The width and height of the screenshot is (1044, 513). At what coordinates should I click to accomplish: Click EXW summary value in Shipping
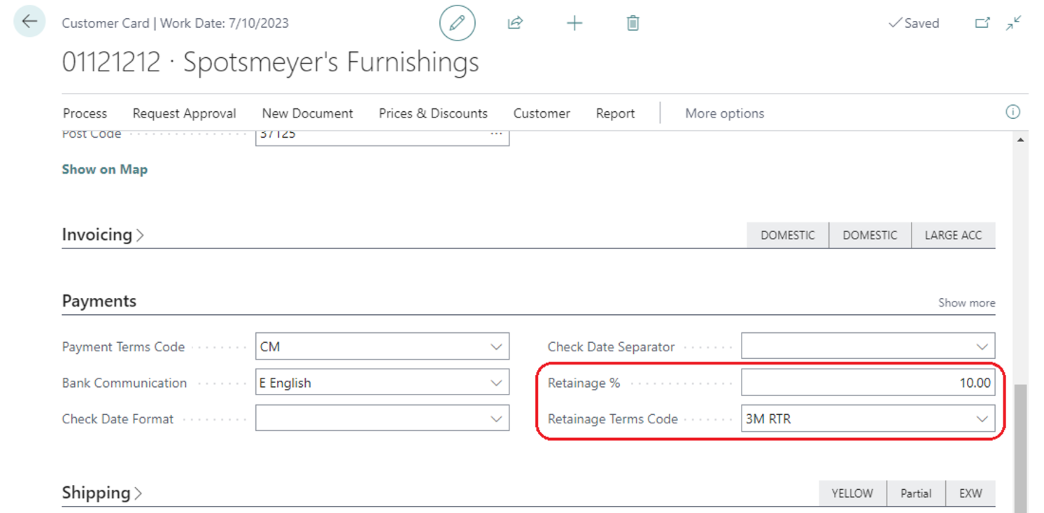[971, 494]
